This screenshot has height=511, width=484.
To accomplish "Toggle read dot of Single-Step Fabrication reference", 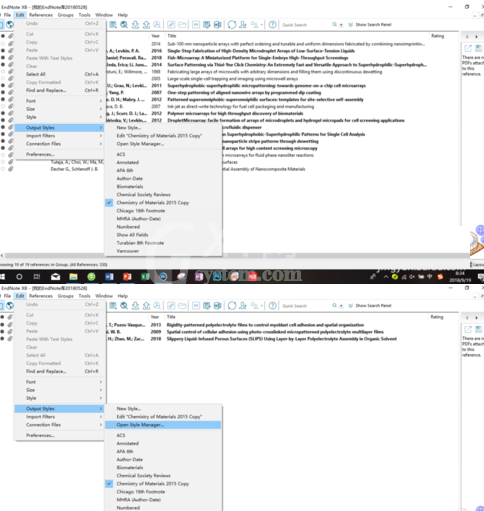I will (3, 51).
